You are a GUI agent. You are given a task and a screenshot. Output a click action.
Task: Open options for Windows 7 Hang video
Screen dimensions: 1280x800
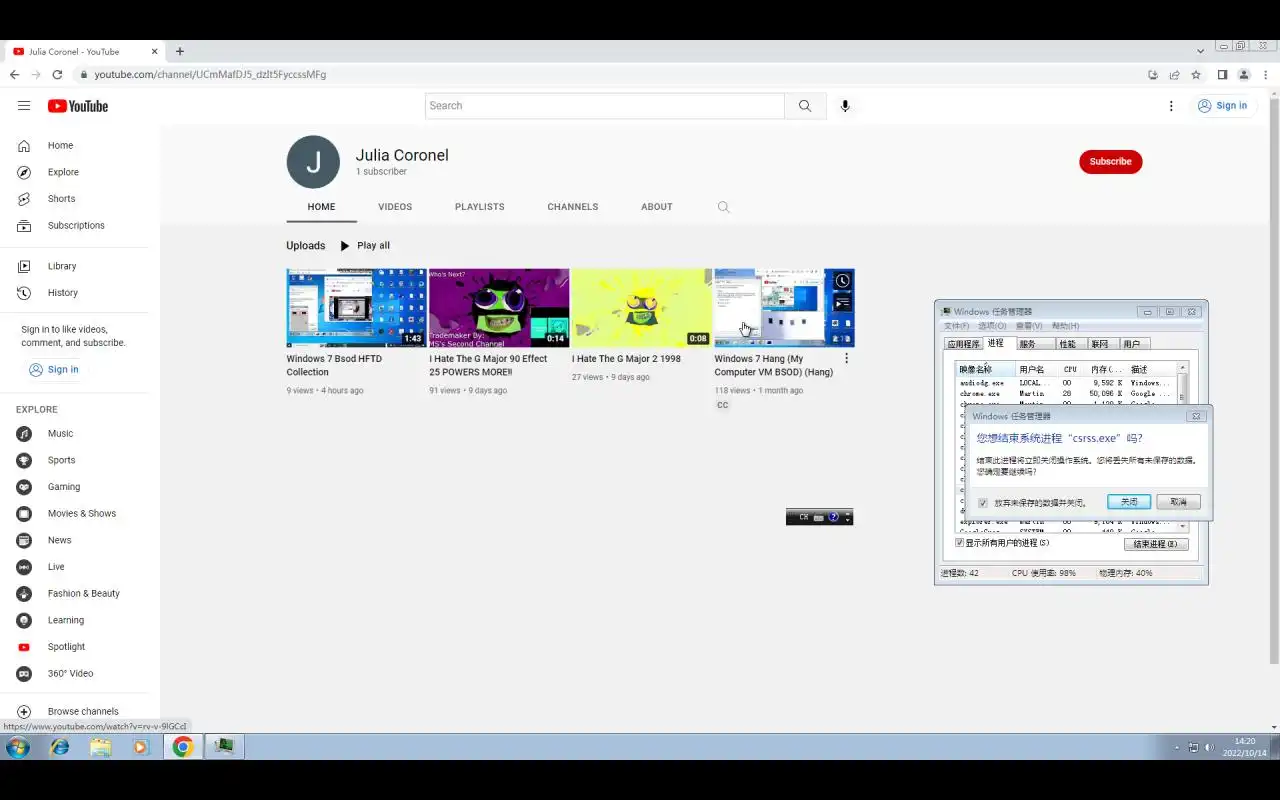pos(846,359)
